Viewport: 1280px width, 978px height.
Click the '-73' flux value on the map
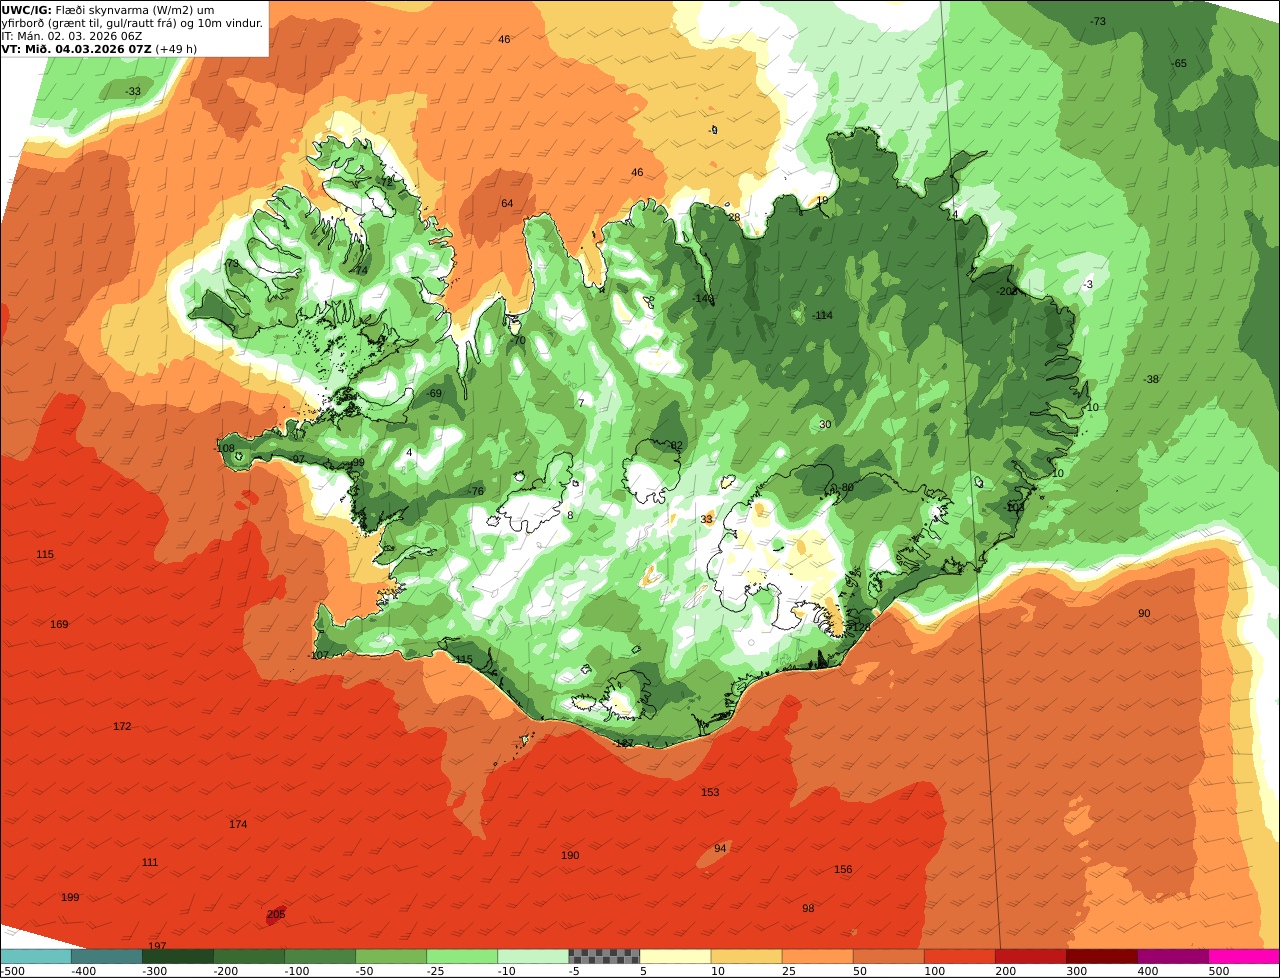pyautogui.click(x=1098, y=22)
